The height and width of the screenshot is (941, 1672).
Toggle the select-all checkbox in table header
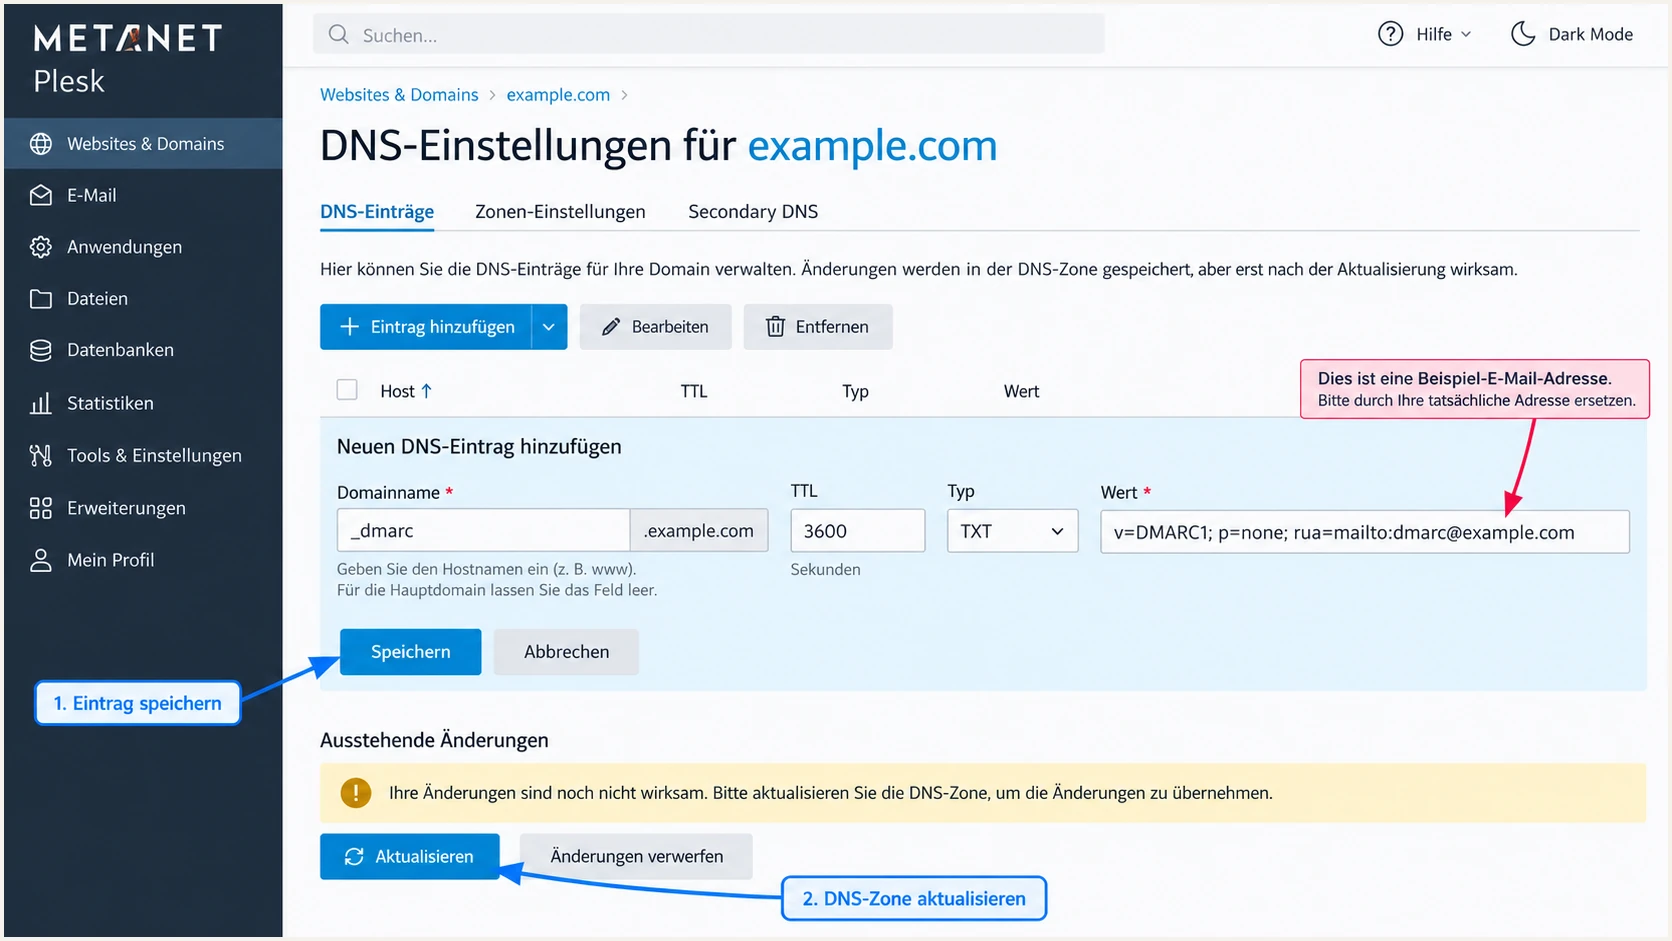coord(347,390)
